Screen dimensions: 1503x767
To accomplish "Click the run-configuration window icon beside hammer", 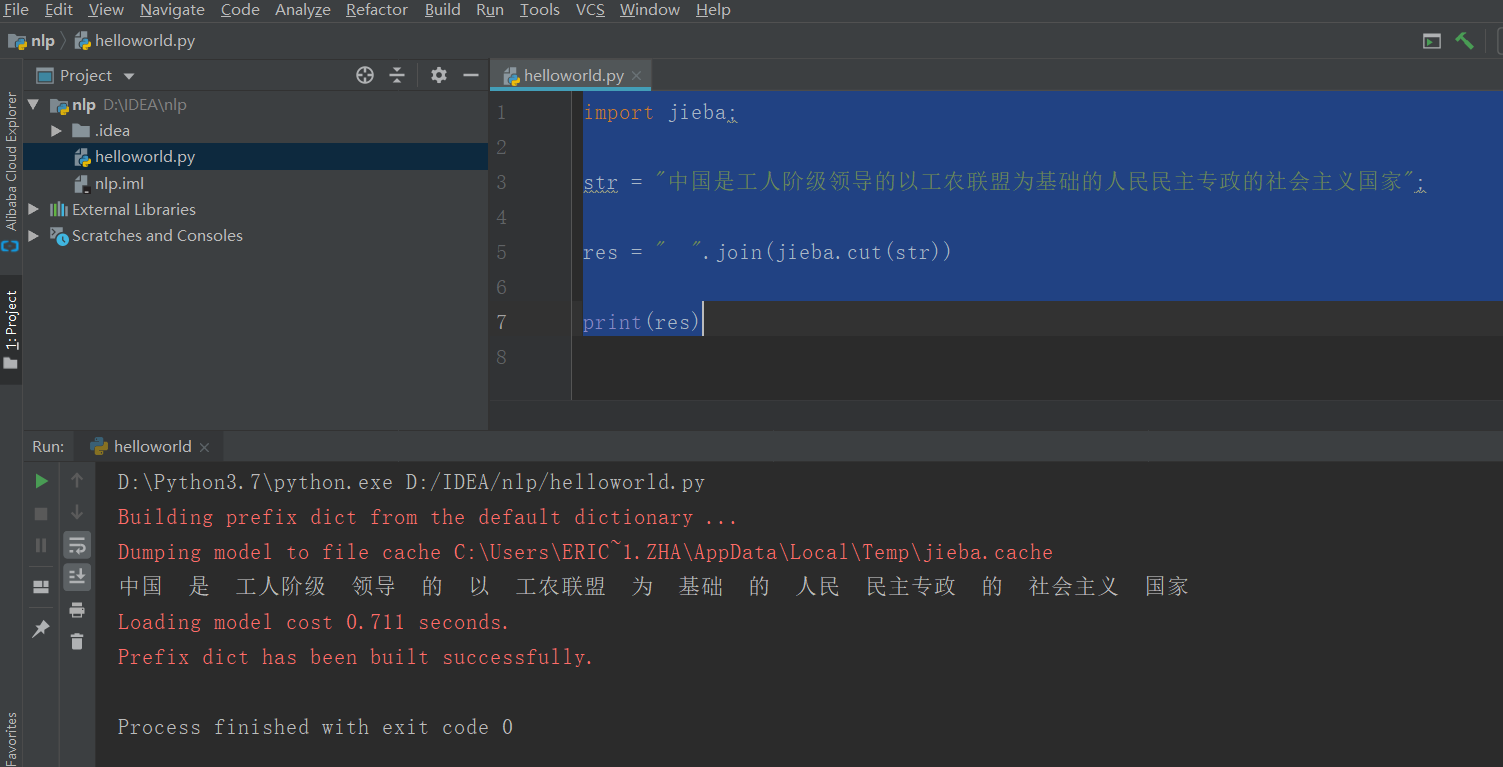I will coord(1432,41).
